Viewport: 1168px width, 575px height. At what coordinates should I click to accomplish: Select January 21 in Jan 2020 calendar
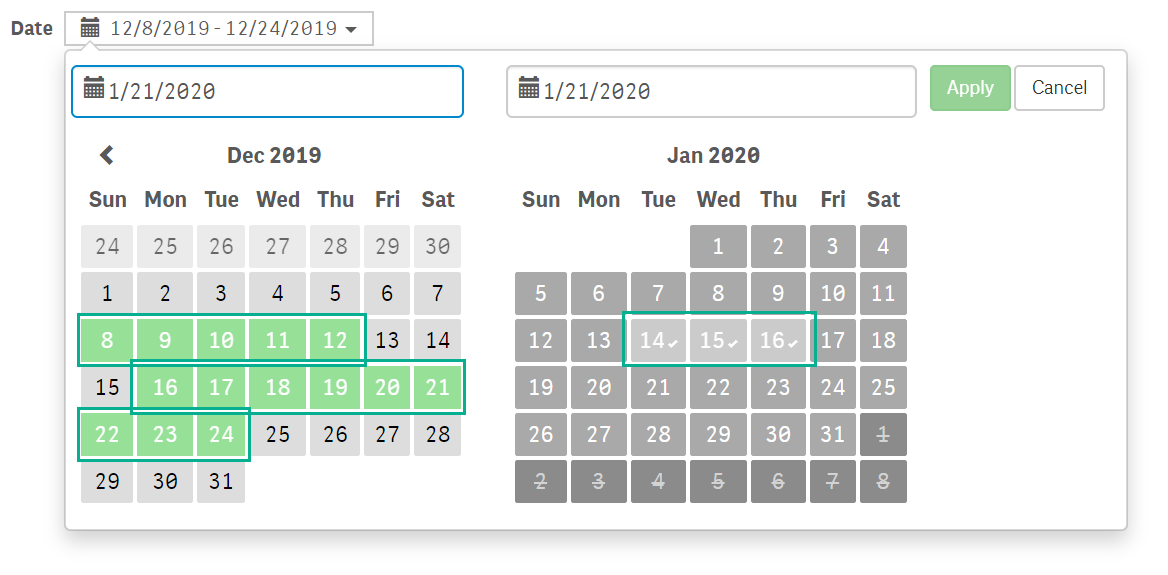tap(658, 387)
